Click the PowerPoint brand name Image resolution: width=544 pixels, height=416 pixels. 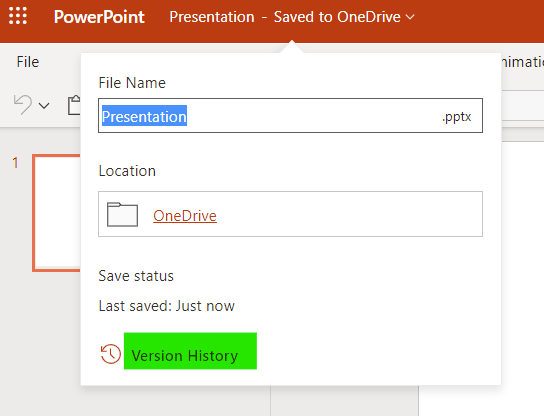click(99, 17)
